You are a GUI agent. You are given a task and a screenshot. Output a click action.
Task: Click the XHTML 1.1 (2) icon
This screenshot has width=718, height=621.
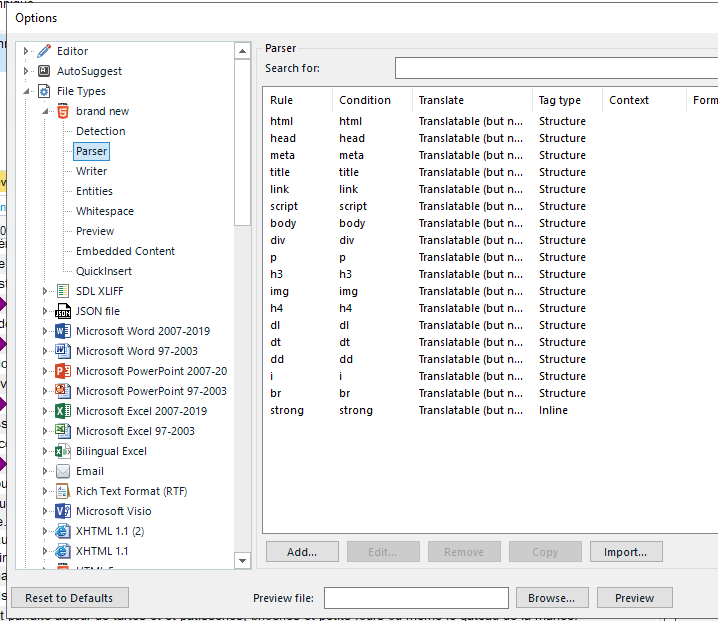63,531
